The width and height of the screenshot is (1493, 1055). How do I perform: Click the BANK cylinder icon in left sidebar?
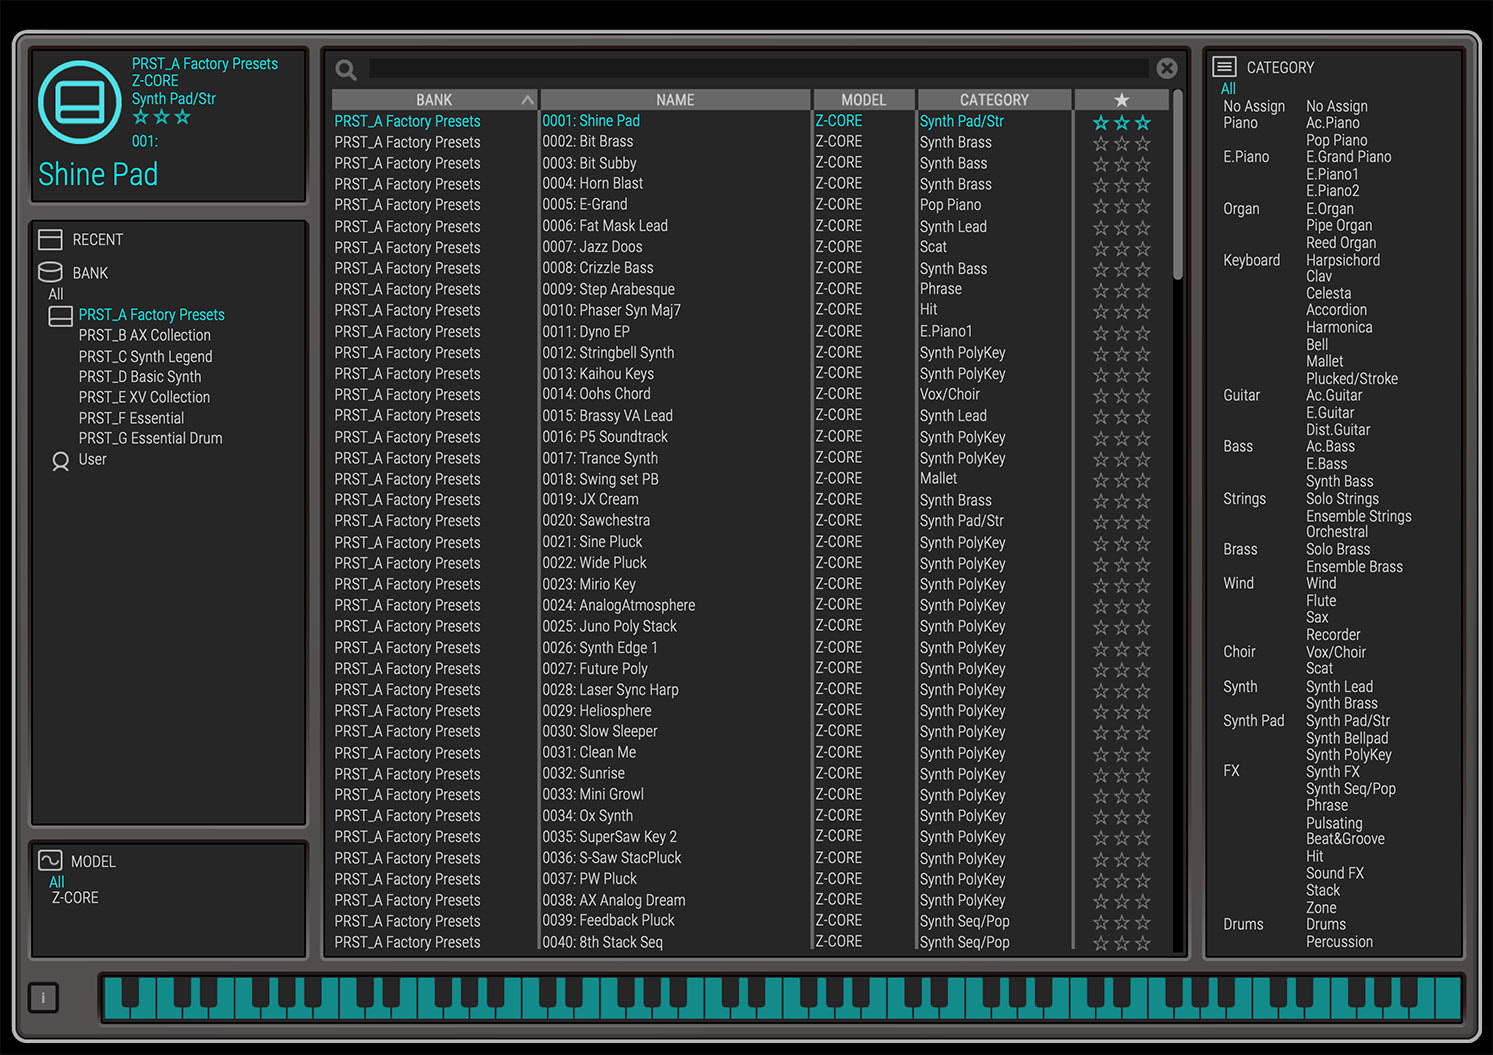pyautogui.click(x=51, y=272)
